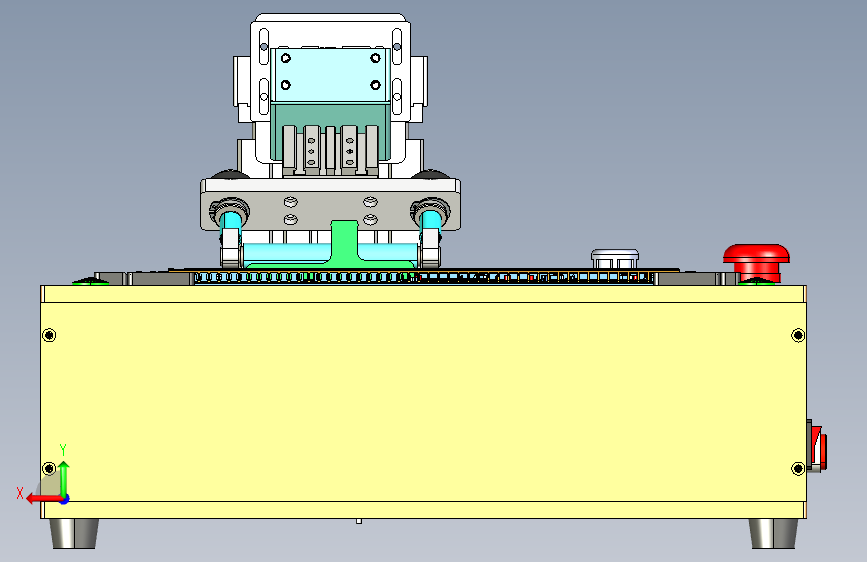
Task: Select the white cable gland on the top plate
Action: [x=615, y=259]
